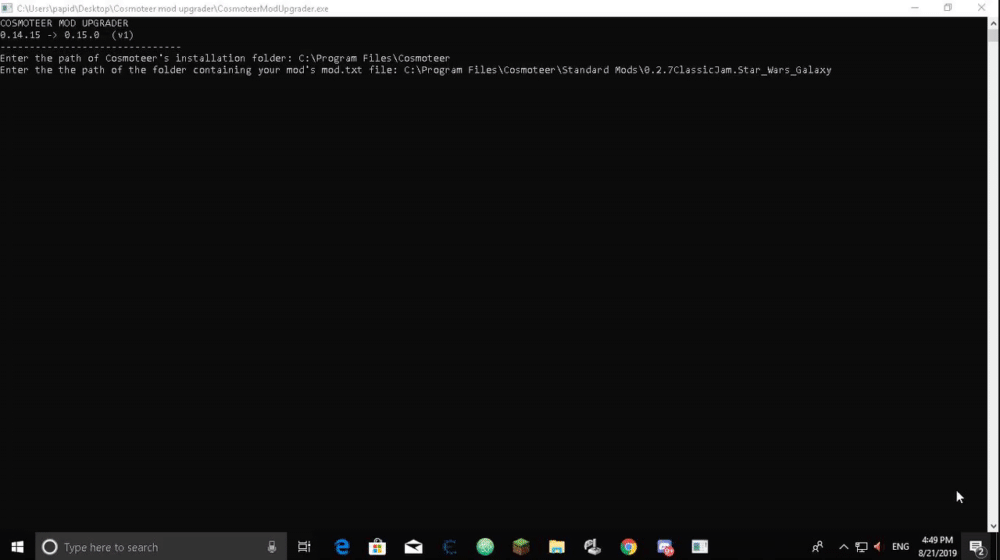Click the muted volume speaker icon

tap(879, 547)
